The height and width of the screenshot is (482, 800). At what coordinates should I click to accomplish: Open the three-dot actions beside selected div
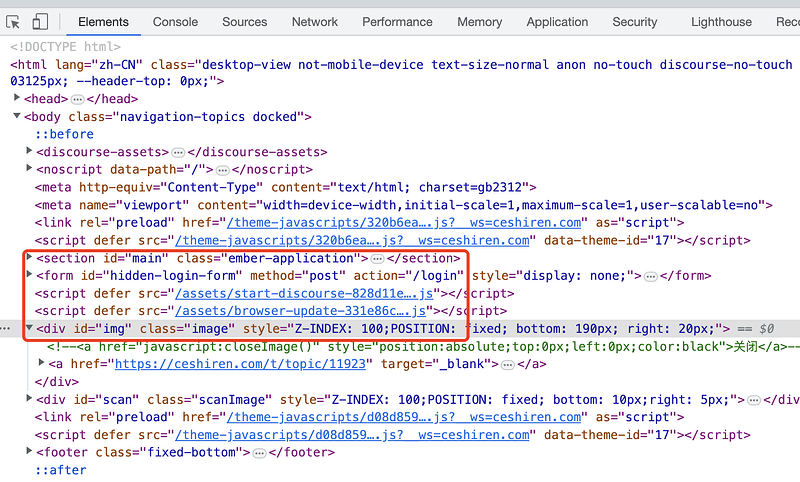pyautogui.click(x=6, y=329)
